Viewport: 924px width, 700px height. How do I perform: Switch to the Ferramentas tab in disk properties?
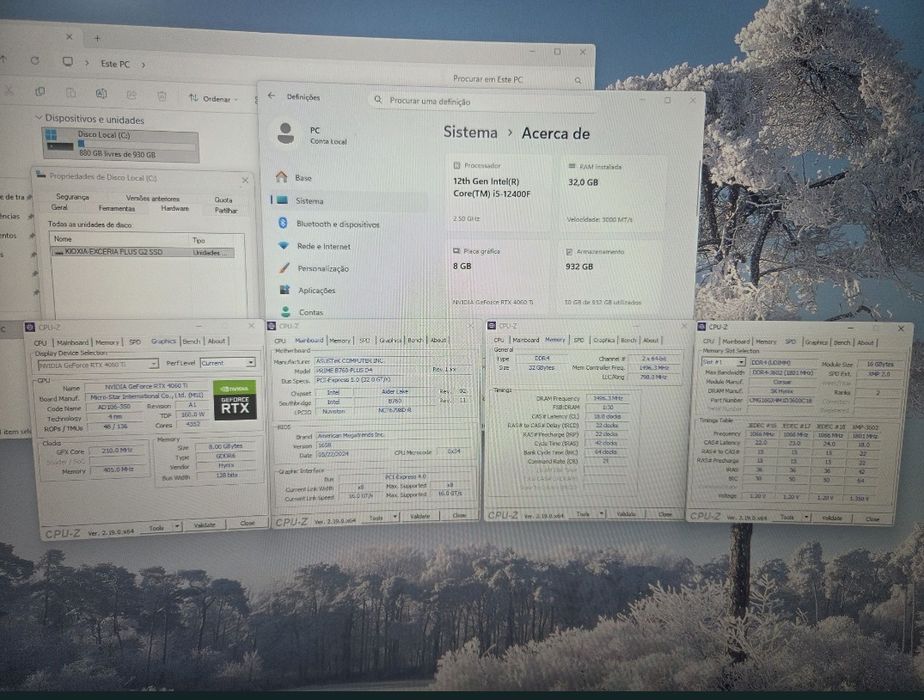[x=117, y=208]
